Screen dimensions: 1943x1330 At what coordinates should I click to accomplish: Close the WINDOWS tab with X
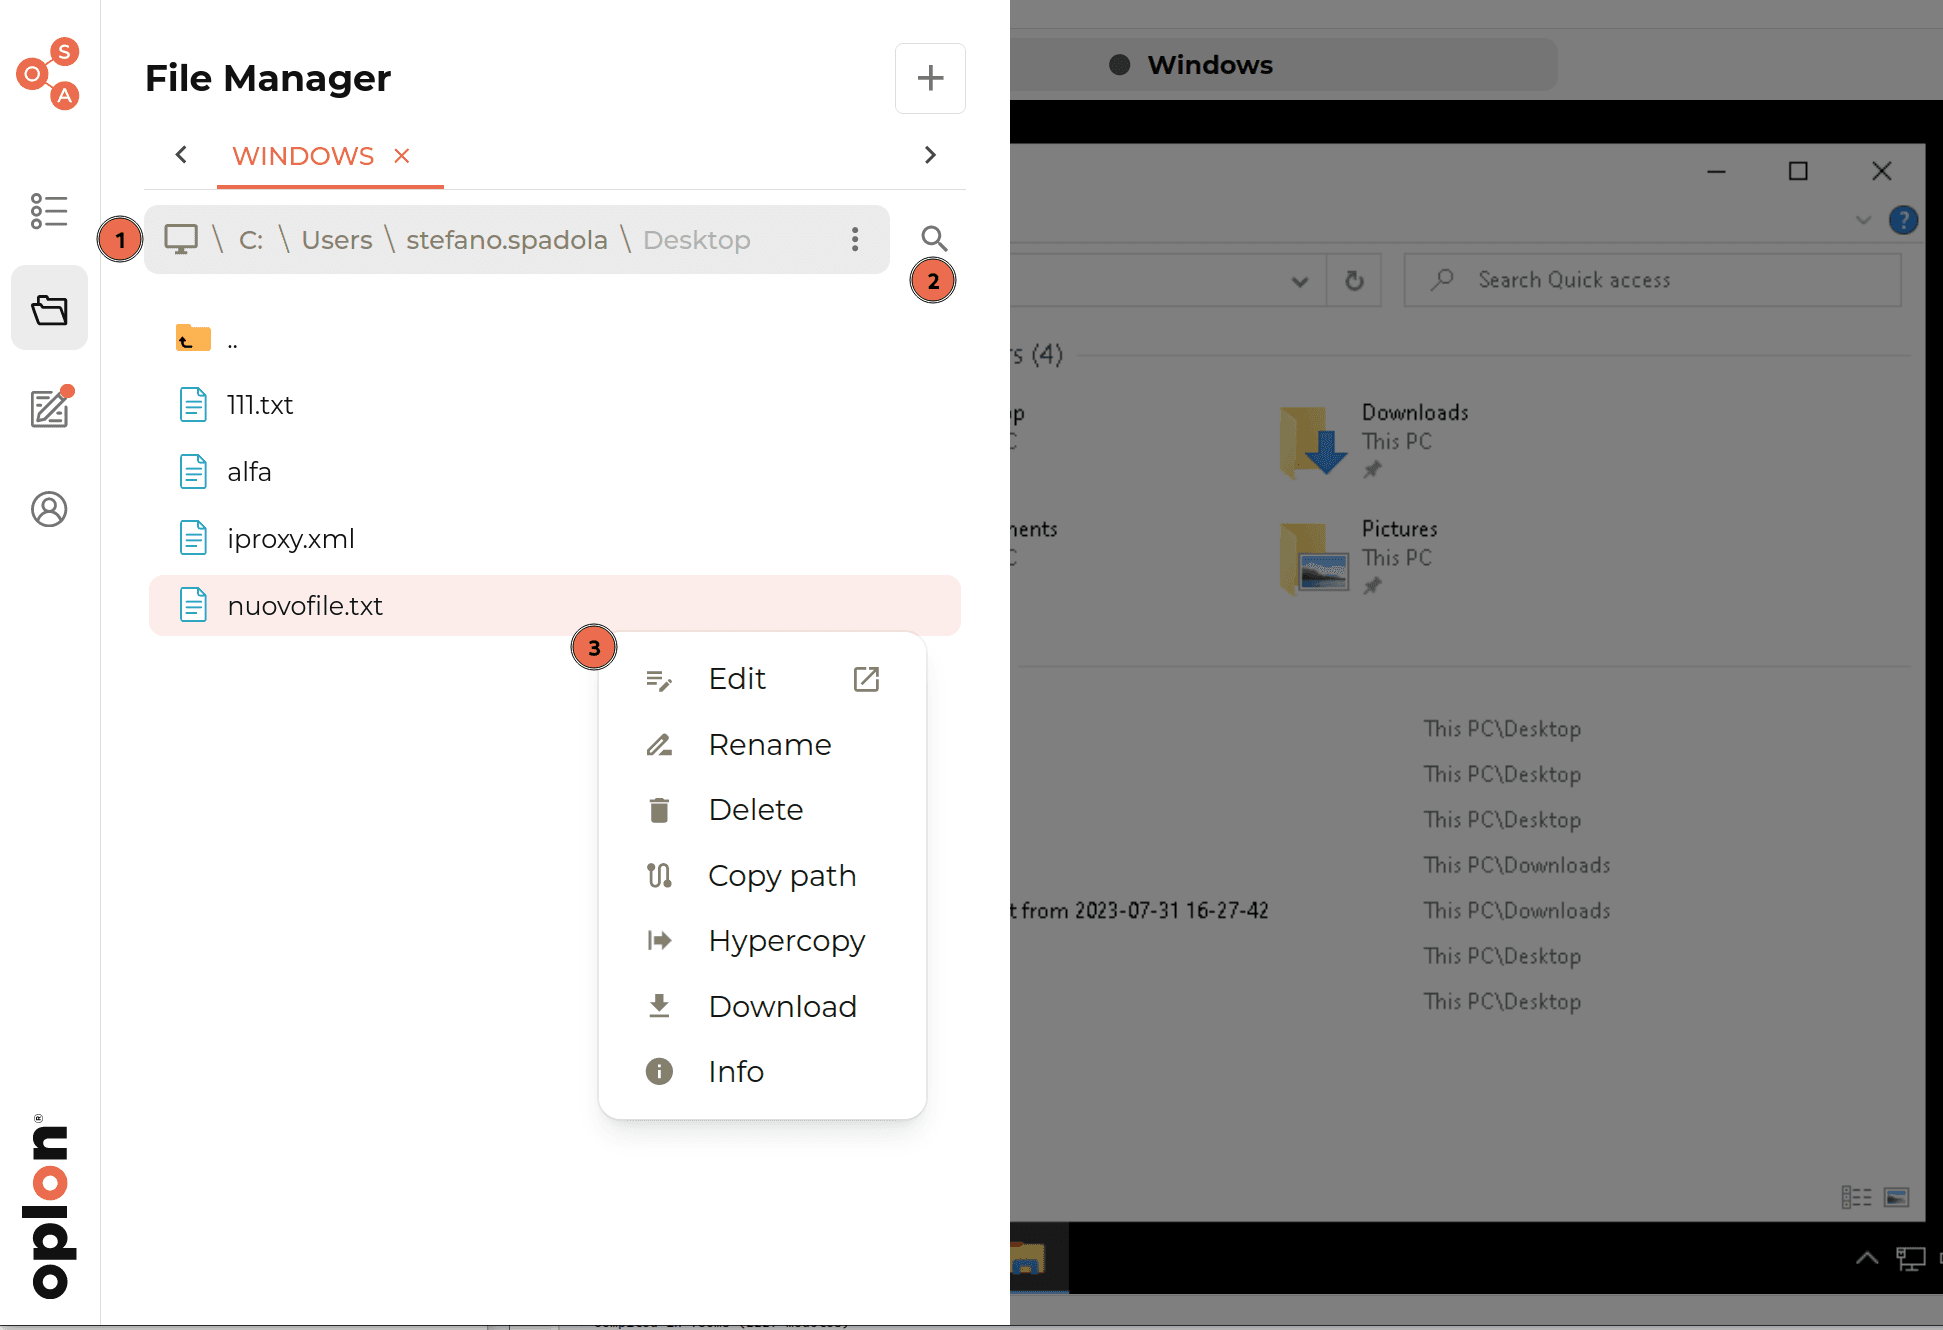click(400, 154)
